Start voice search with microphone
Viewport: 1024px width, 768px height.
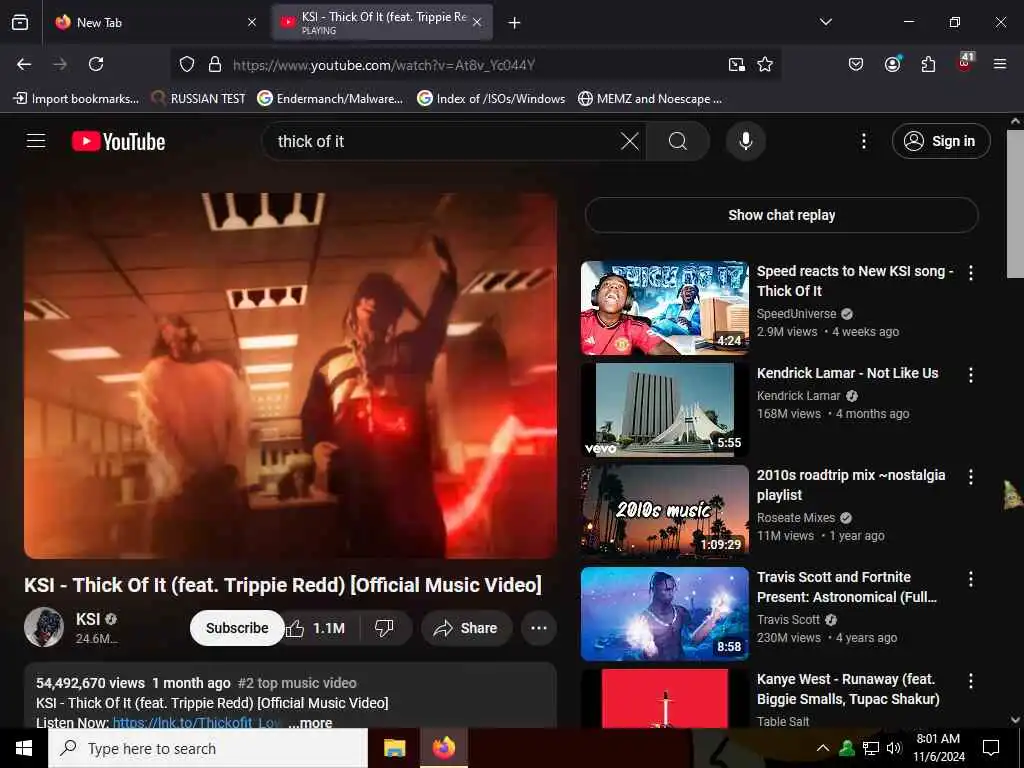(745, 141)
